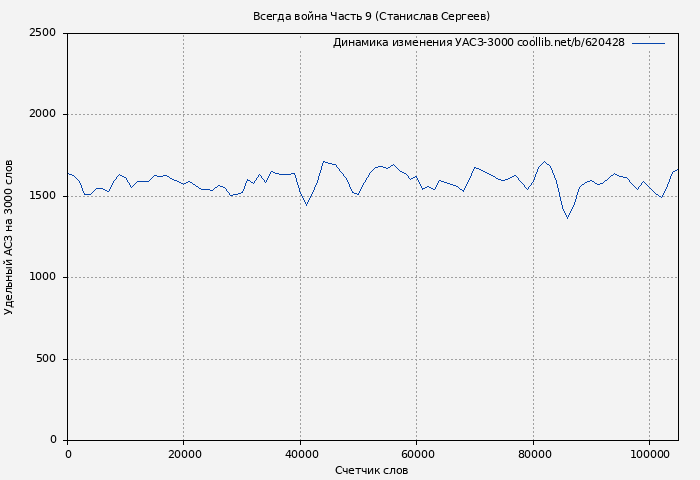
Task: Click the 20000 tick label on x-axis
Action: click(184, 454)
